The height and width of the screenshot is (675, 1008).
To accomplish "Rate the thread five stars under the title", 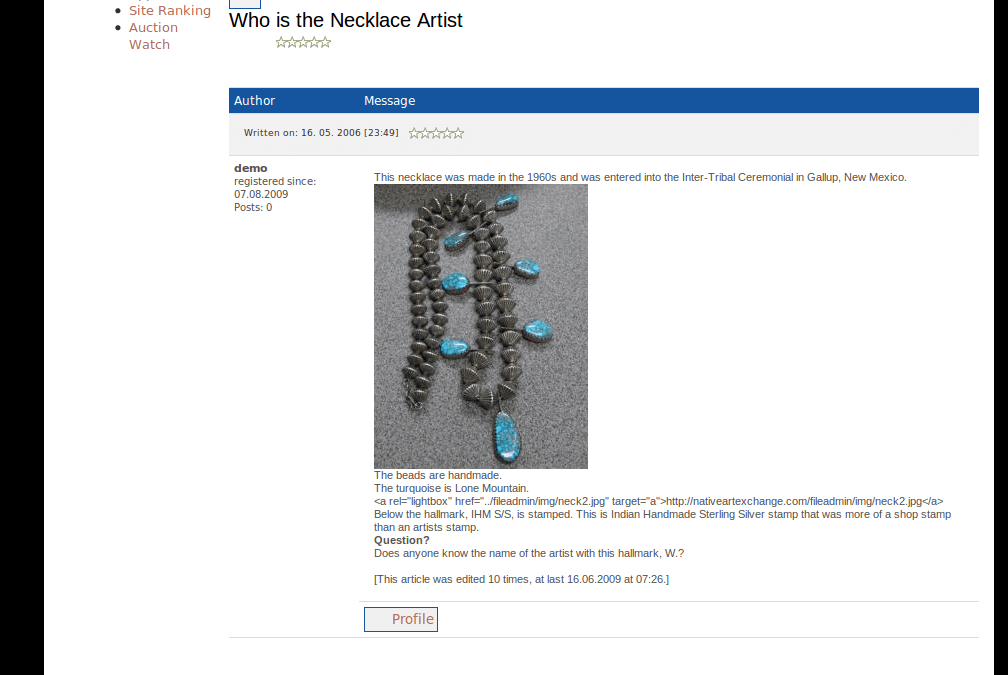I will (325, 42).
